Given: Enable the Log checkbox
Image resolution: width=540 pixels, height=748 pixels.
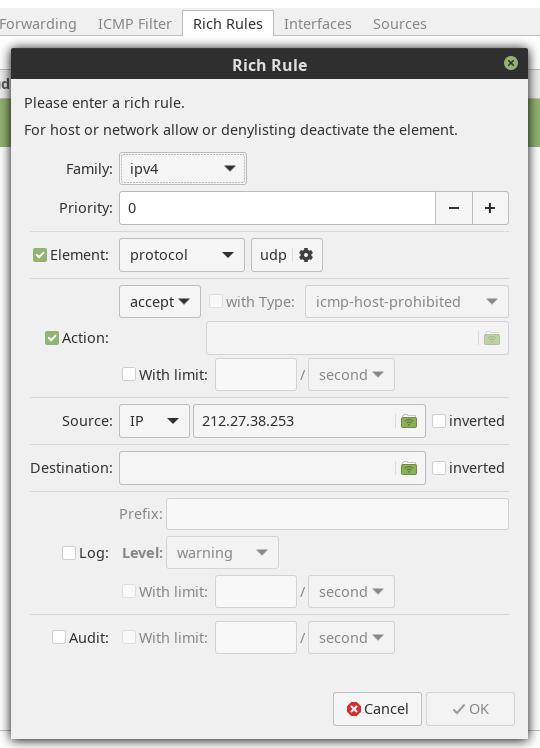Looking at the screenshot, I should pyautogui.click(x=69, y=553).
